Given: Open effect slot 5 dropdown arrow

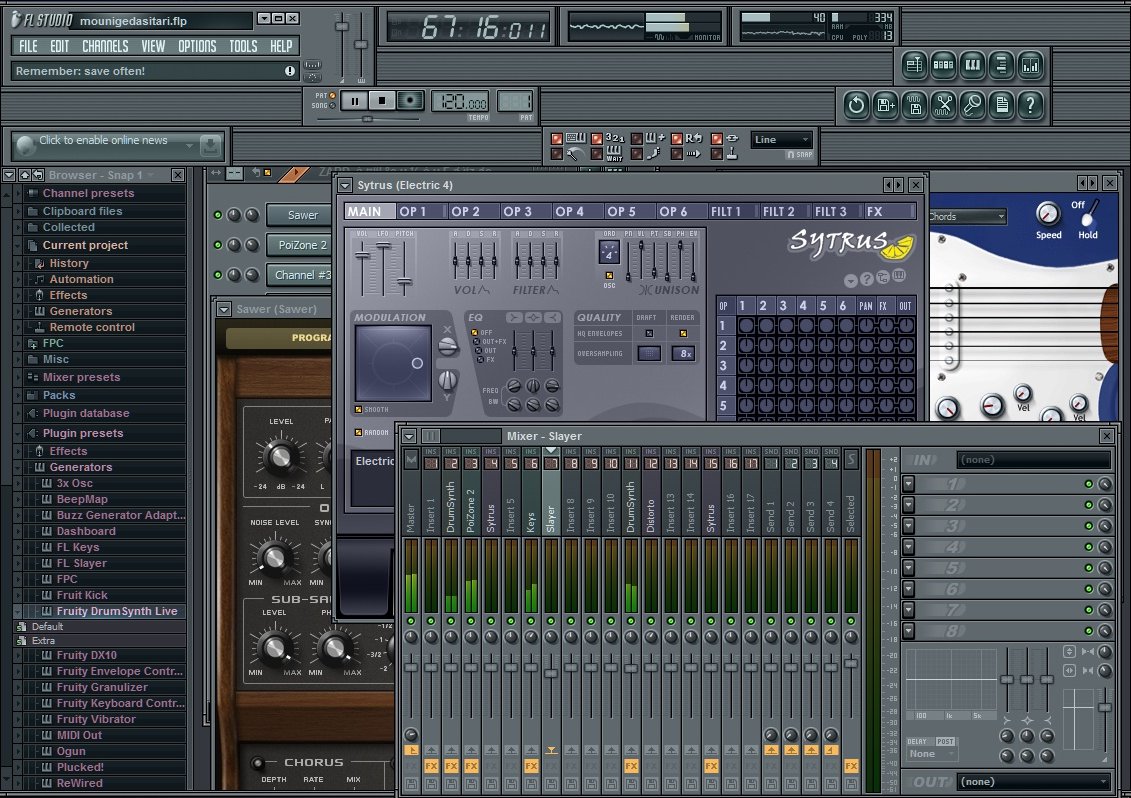Looking at the screenshot, I should [909, 568].
